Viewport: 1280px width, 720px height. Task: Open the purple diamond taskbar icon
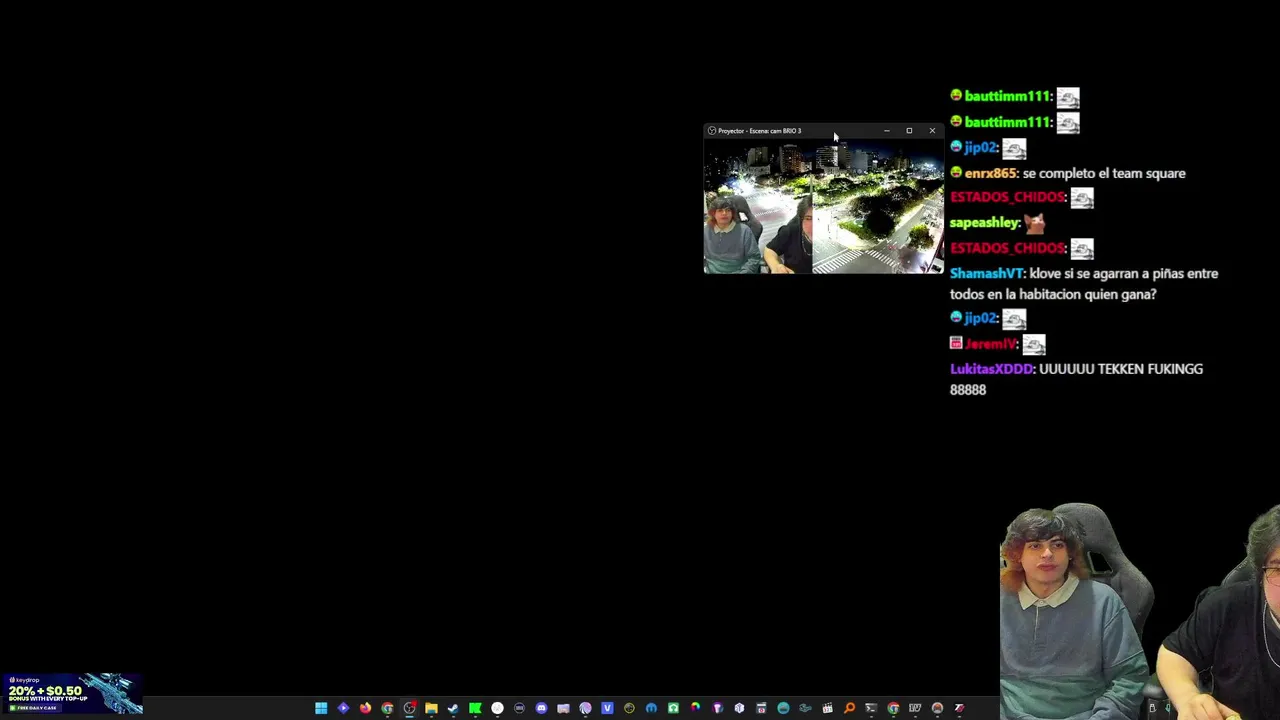click(343, 708)
